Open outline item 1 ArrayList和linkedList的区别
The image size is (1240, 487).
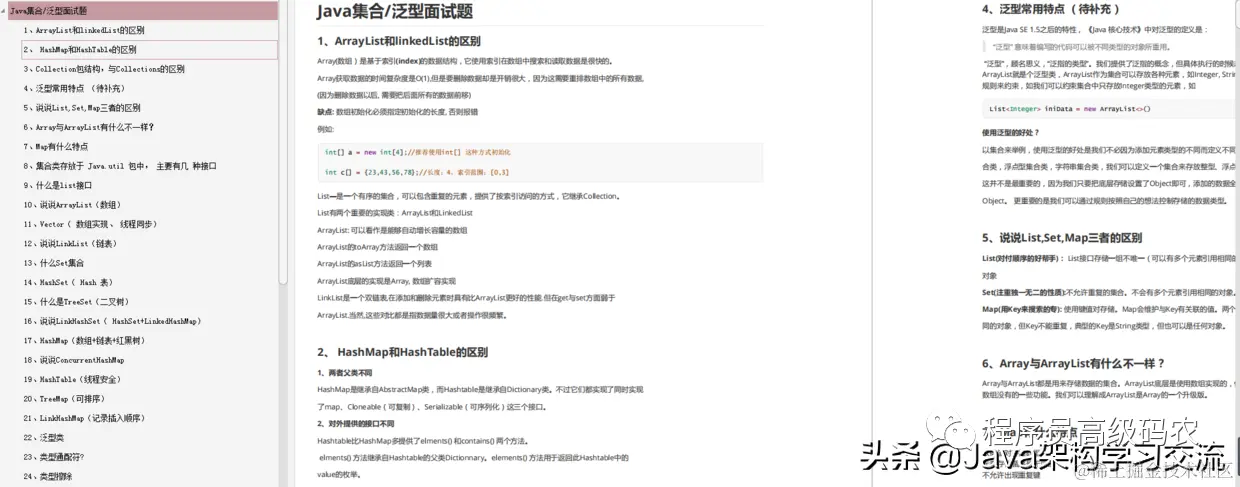click(84, 30)
